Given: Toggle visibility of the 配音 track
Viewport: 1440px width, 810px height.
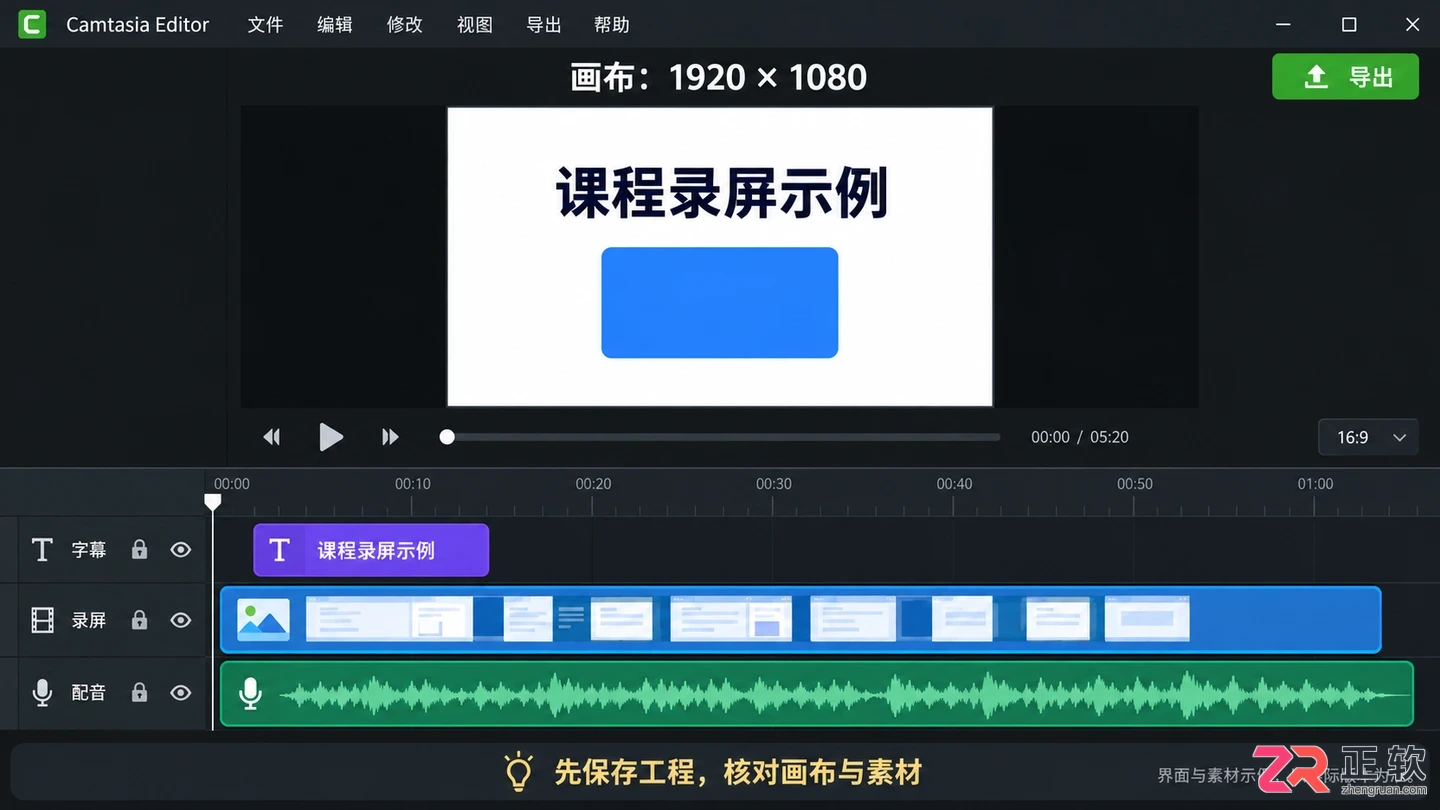Looking at the screenshot, I should [x=180, y=692].
